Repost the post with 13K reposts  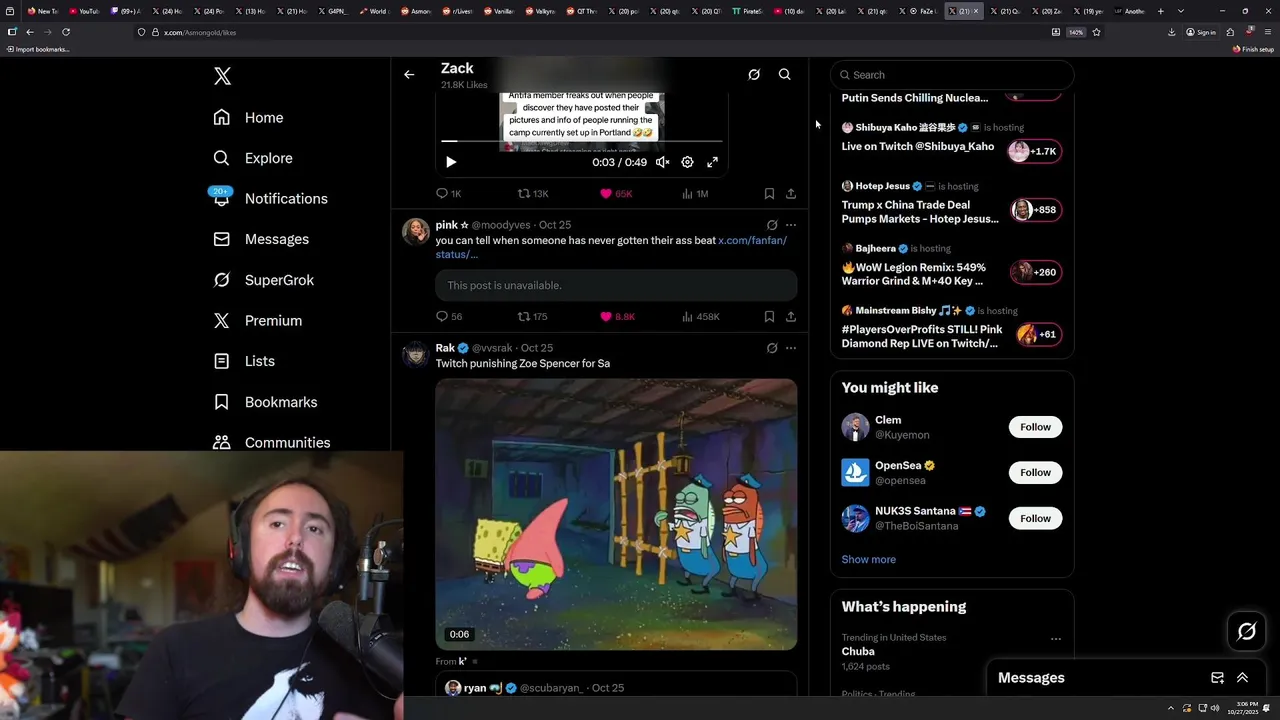tap(532, 193)
